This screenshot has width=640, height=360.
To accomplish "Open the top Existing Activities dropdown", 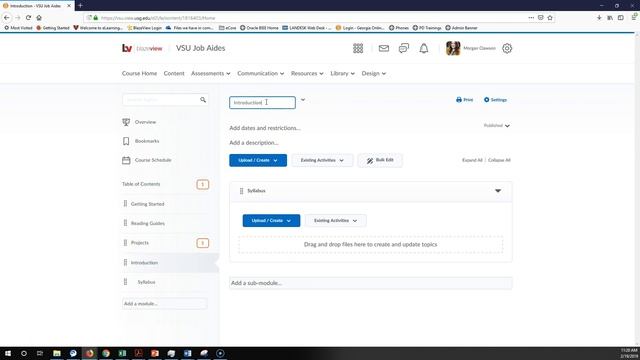I will click(322, 160).
